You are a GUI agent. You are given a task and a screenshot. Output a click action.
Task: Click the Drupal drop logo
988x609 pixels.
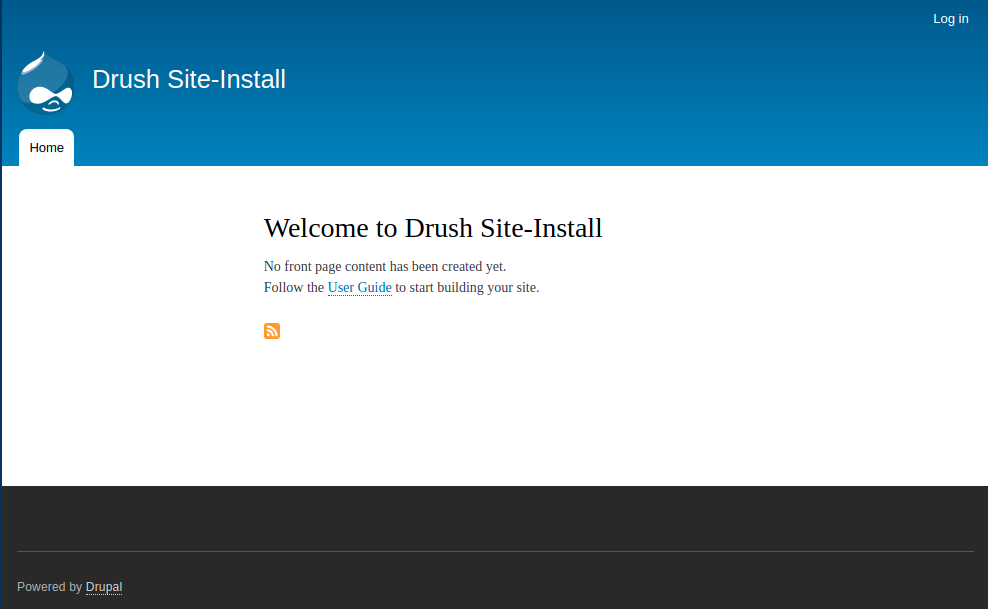[45, 82]
